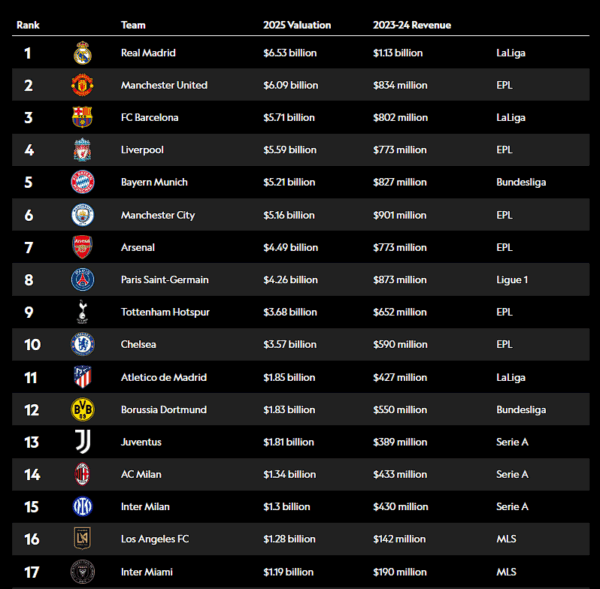Sort by the Rank column header
Viewport: 600px width, 589px height.
[x=28, y=25]
